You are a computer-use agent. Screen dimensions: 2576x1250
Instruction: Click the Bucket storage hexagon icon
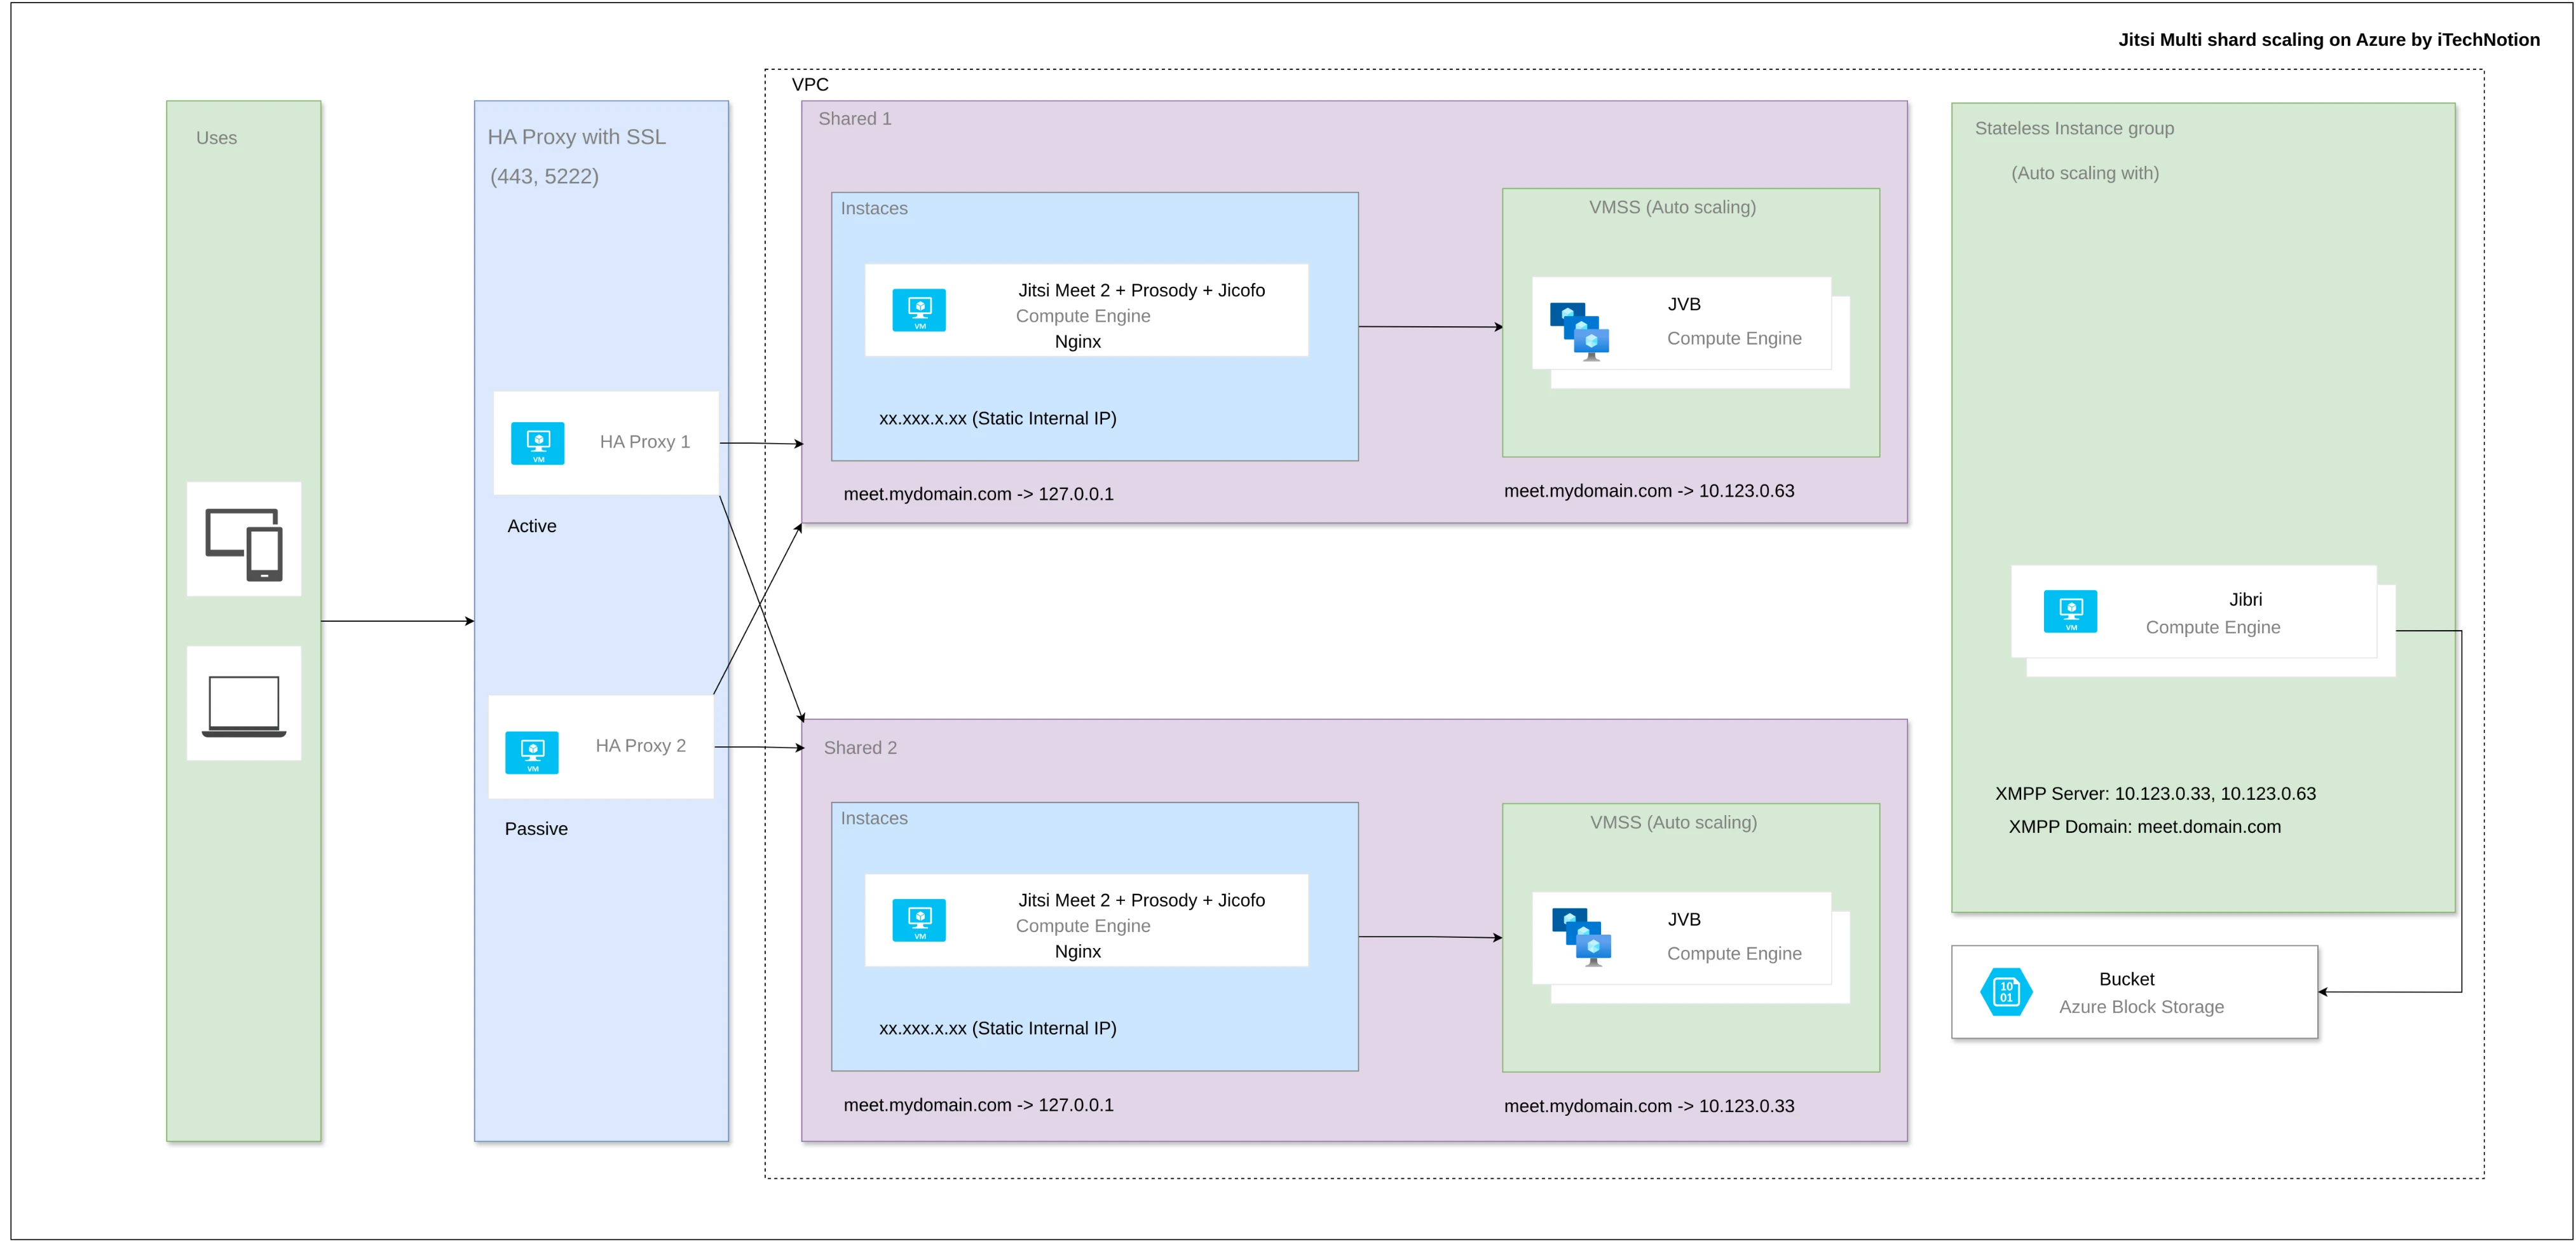pyautogui.click(x=2006, y=992)
